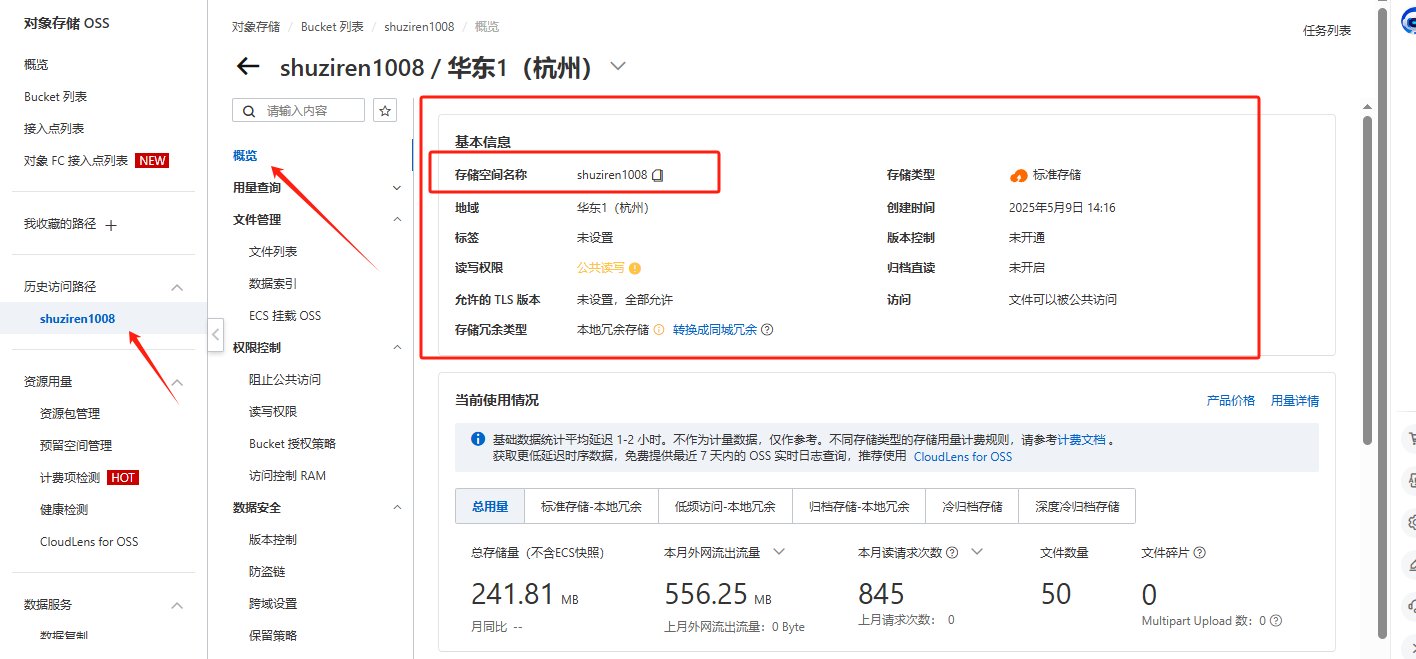
Task: Click the orange cloud icon beside 标准存储
Action: coord(1018,175)
